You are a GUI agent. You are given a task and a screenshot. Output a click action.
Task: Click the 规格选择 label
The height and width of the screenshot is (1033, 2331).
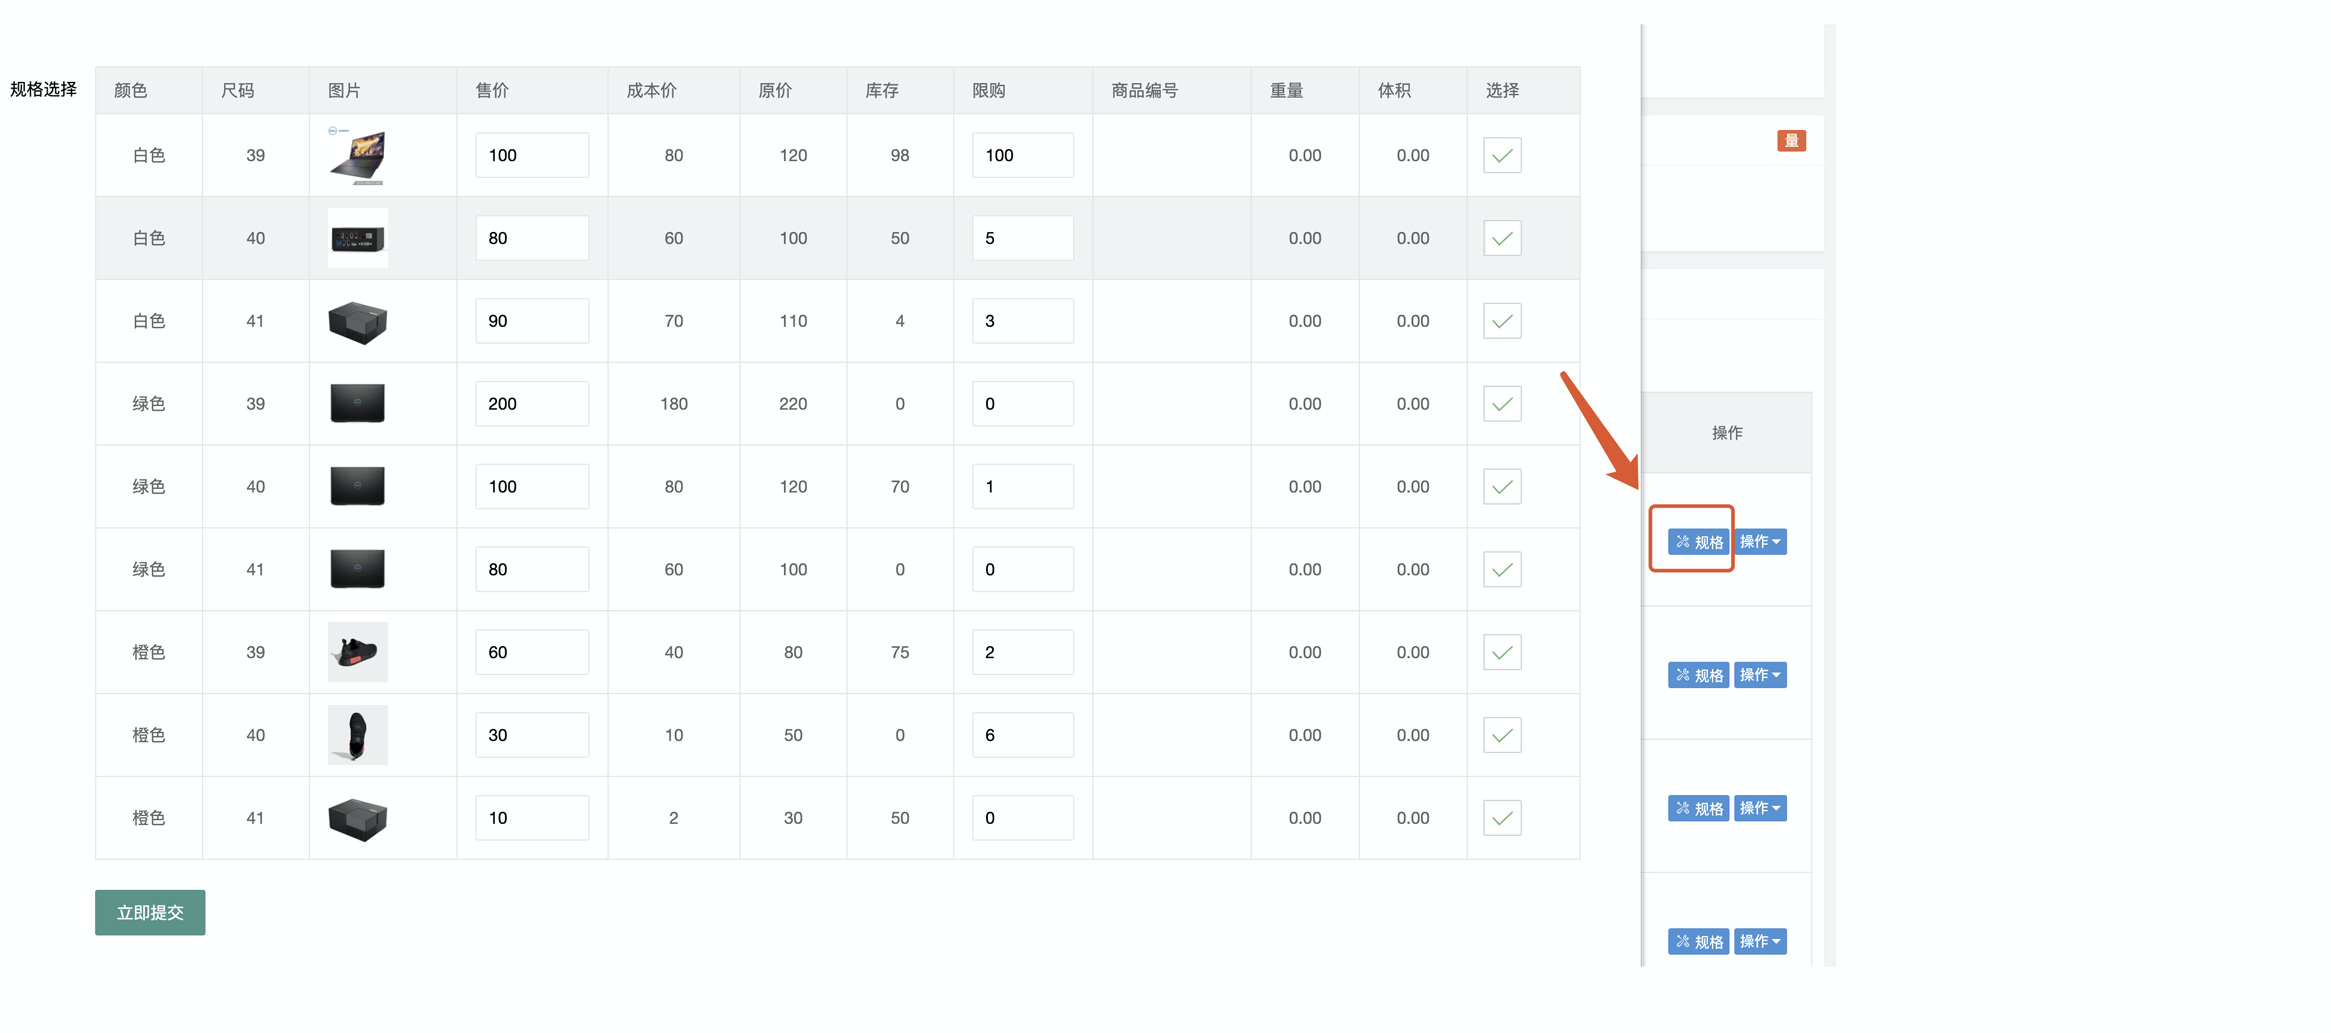click(x=43, y=89)
